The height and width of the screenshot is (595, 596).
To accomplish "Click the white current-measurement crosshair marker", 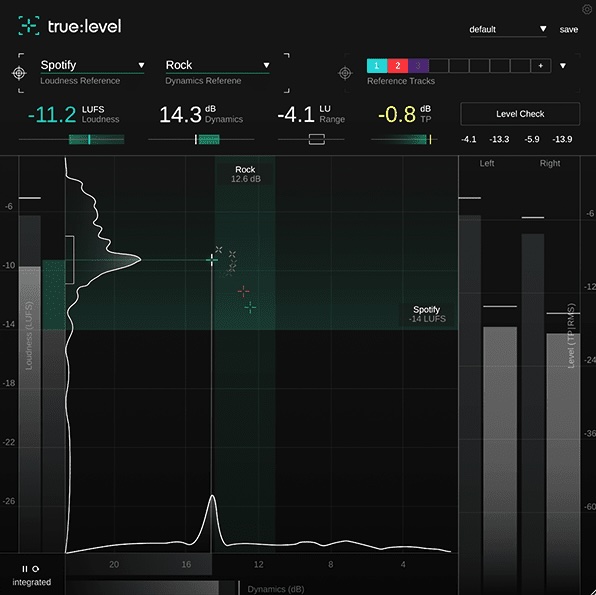I will coord(212,260).
